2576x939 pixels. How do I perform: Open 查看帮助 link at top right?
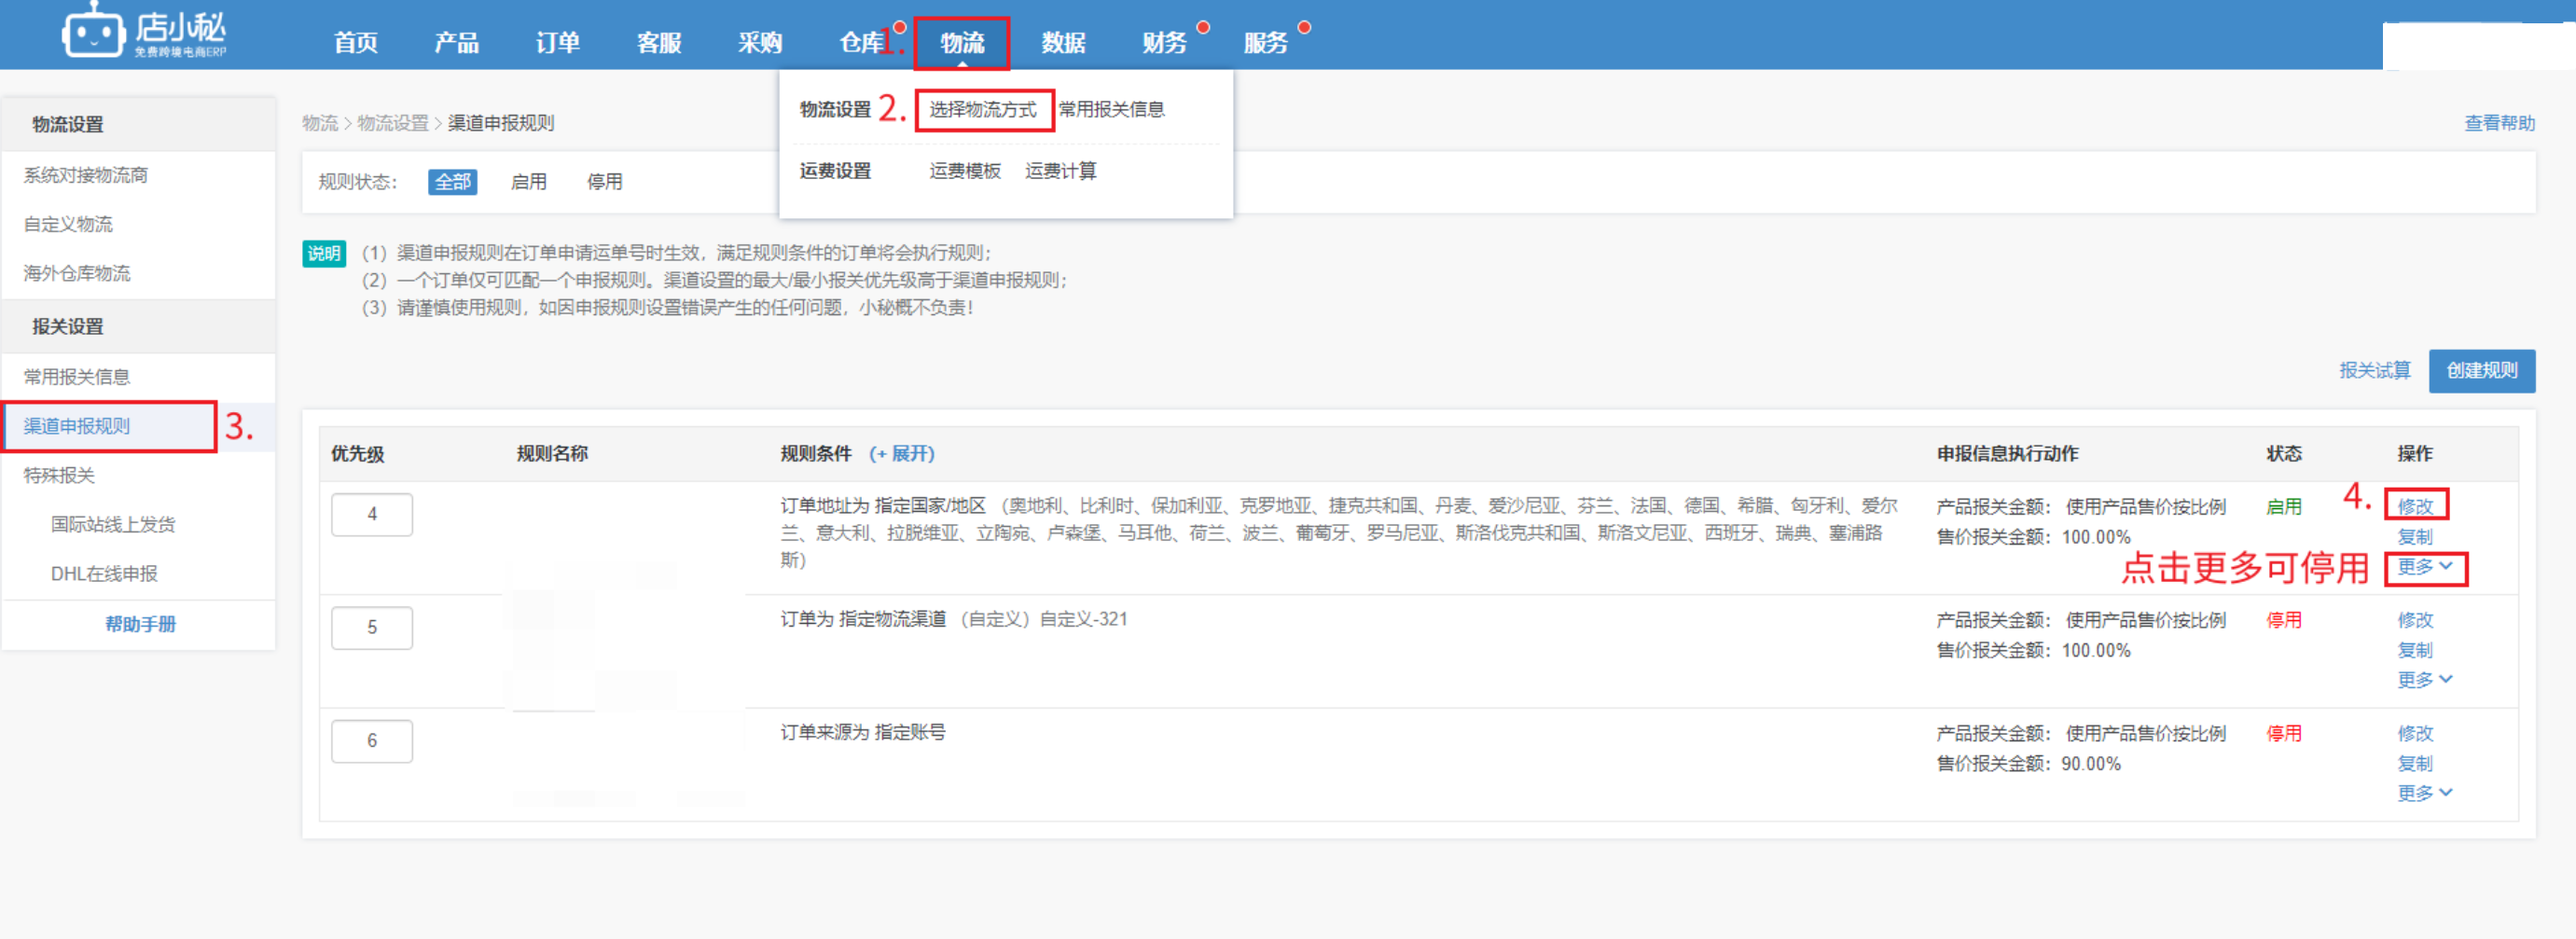2499,123
